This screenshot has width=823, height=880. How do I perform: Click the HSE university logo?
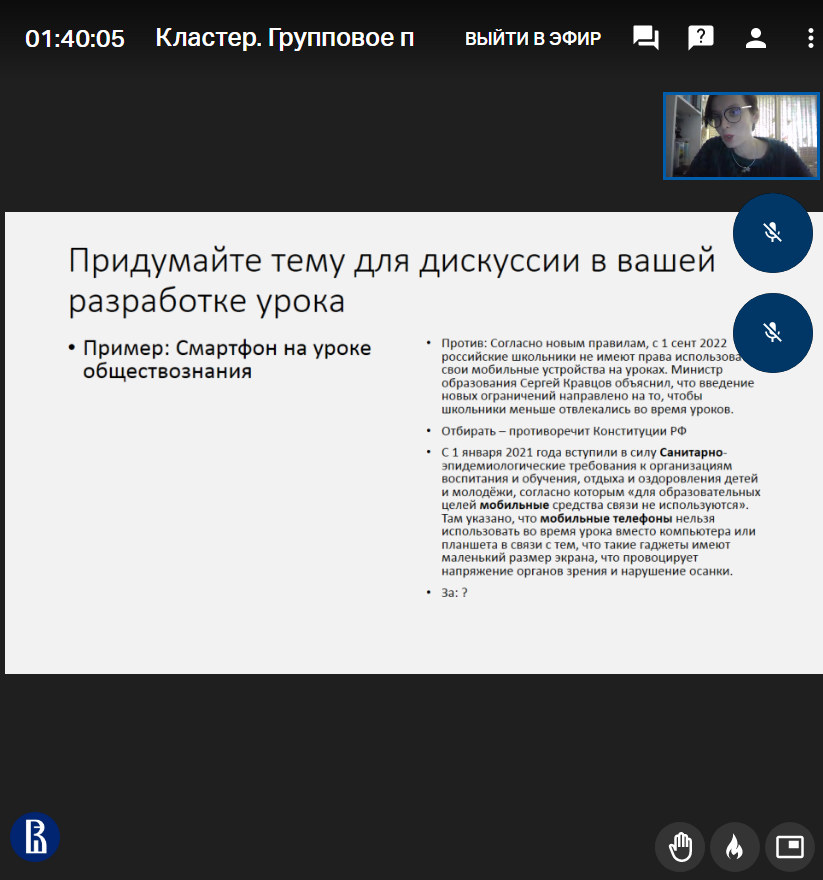tap(35, 837)
